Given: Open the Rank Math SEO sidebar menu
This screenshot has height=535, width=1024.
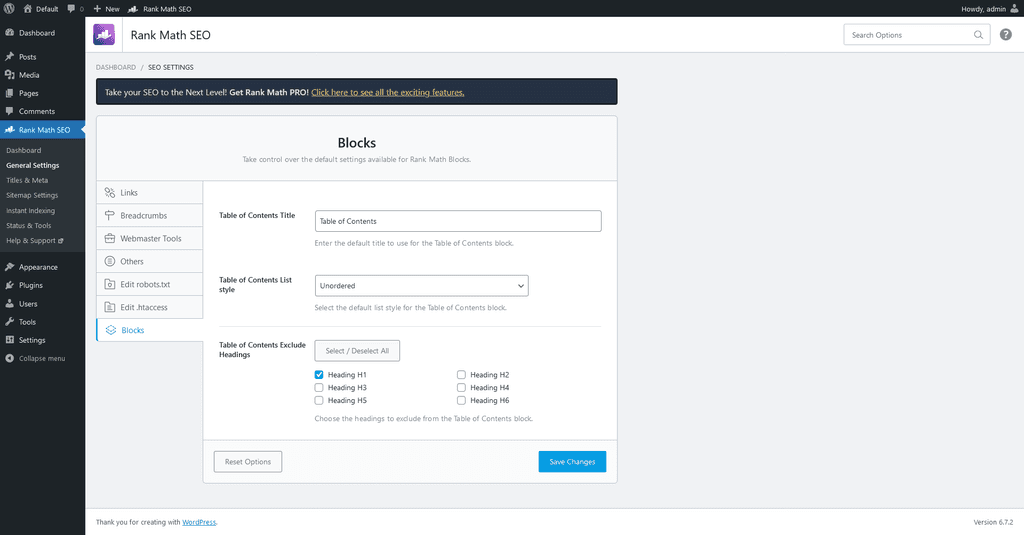Looking at the screenshot, I should click(x=42, y=130).
